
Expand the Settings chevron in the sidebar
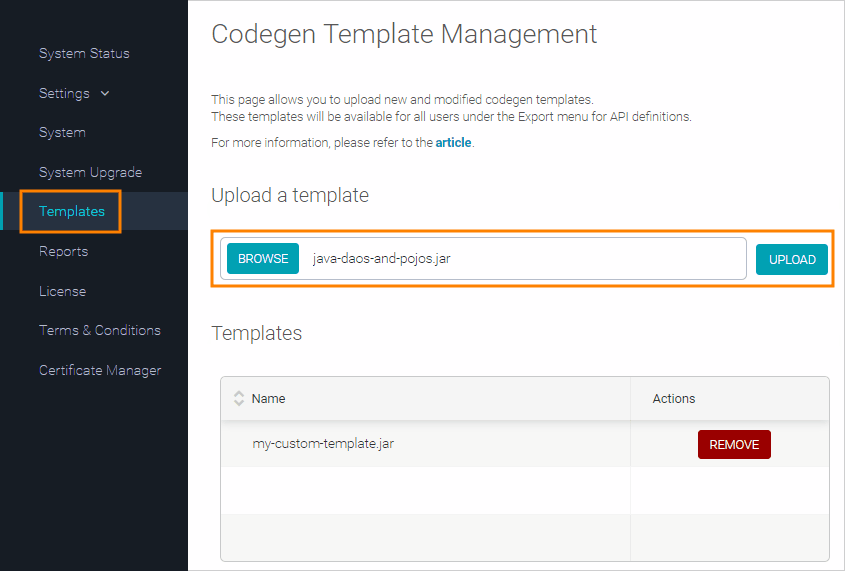[x=105, y=93]
